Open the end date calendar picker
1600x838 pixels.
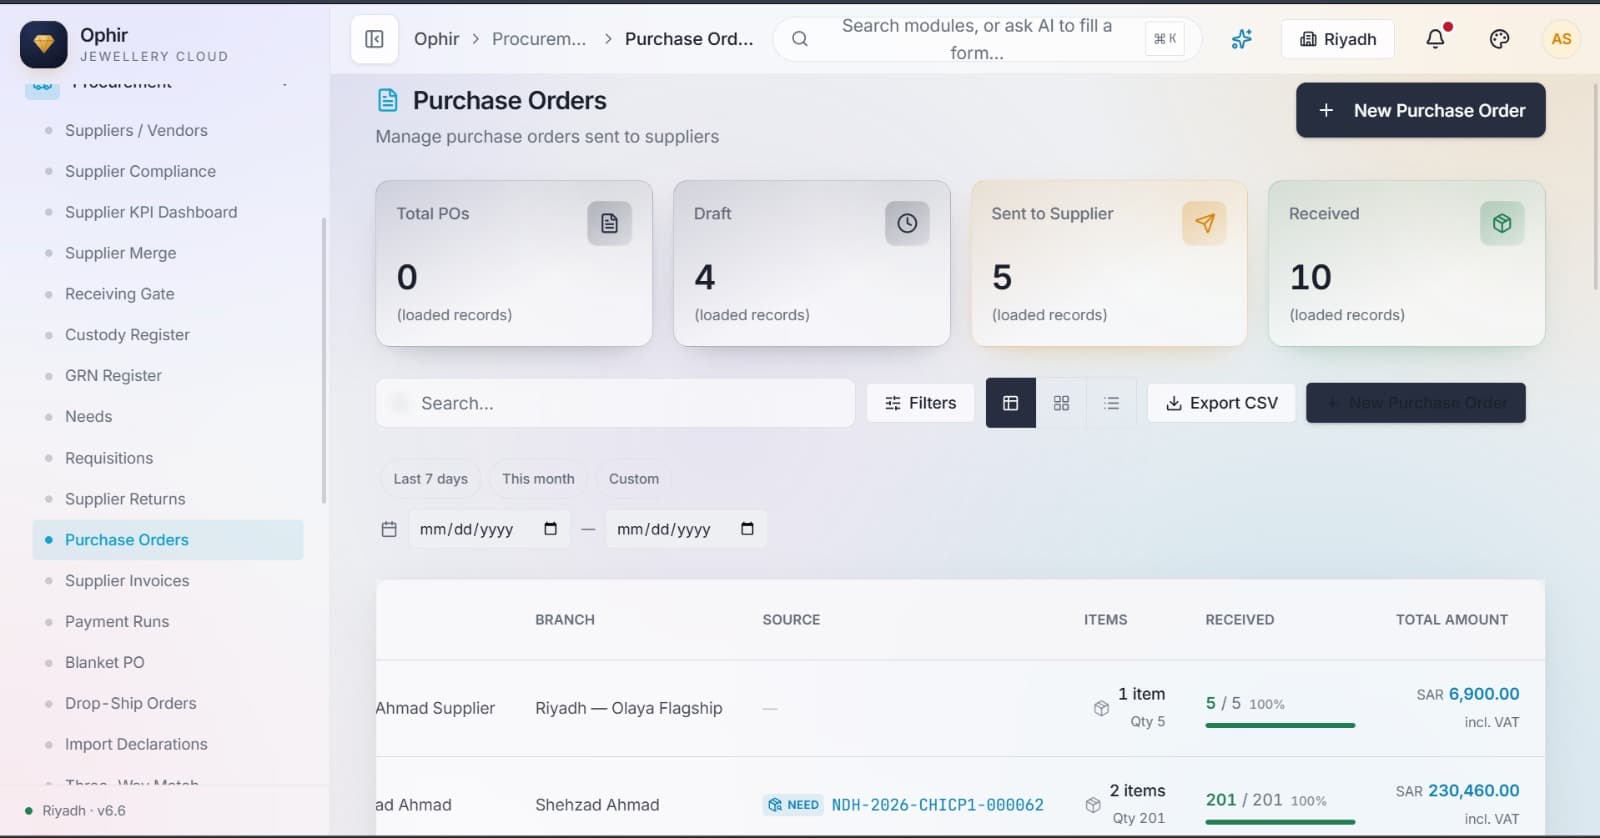pyautogui.click(x=747, y=529)
